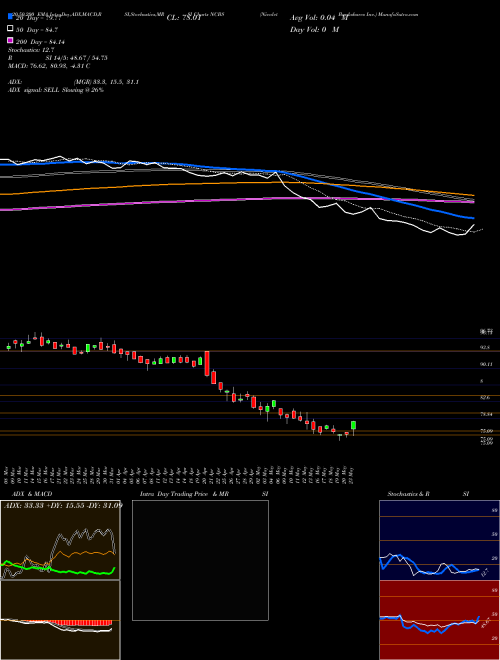Image resolution: width=500 pixels, height=660 pixels.
Task: Click the 92.8 price axis label
Action: point(485,348)
